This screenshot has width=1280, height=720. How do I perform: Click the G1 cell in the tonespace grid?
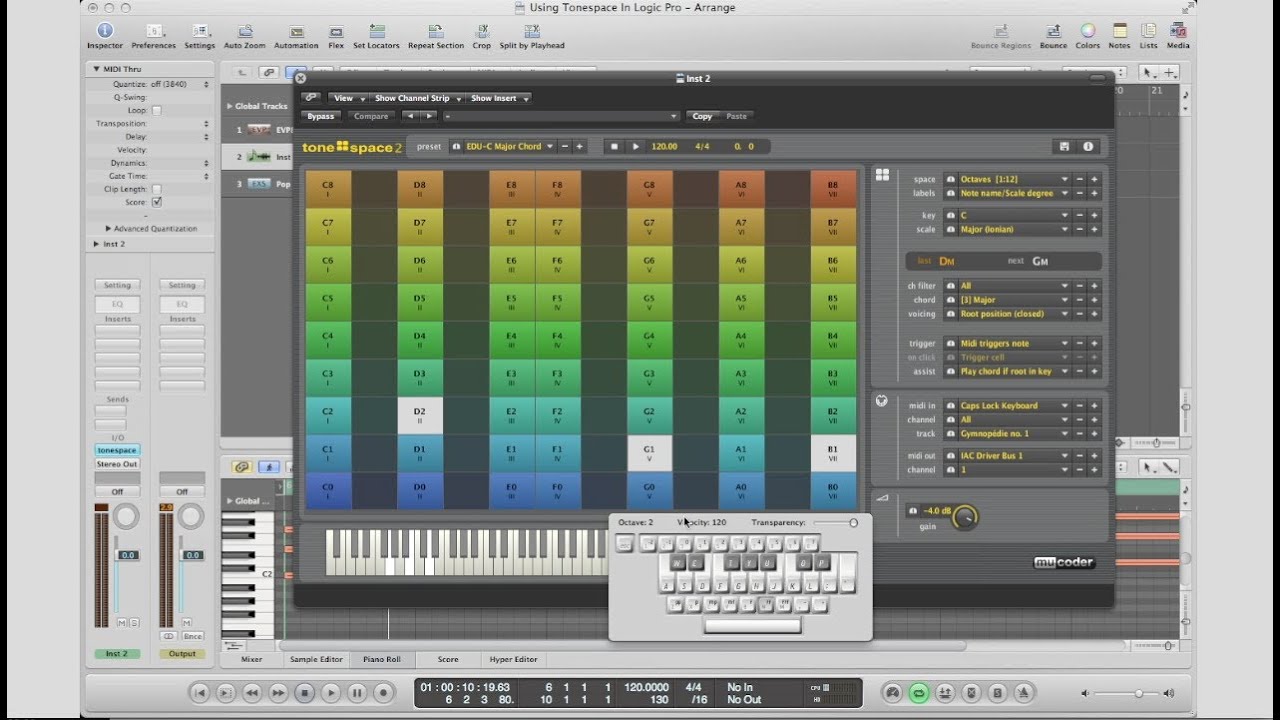click(x=650, y=454)
